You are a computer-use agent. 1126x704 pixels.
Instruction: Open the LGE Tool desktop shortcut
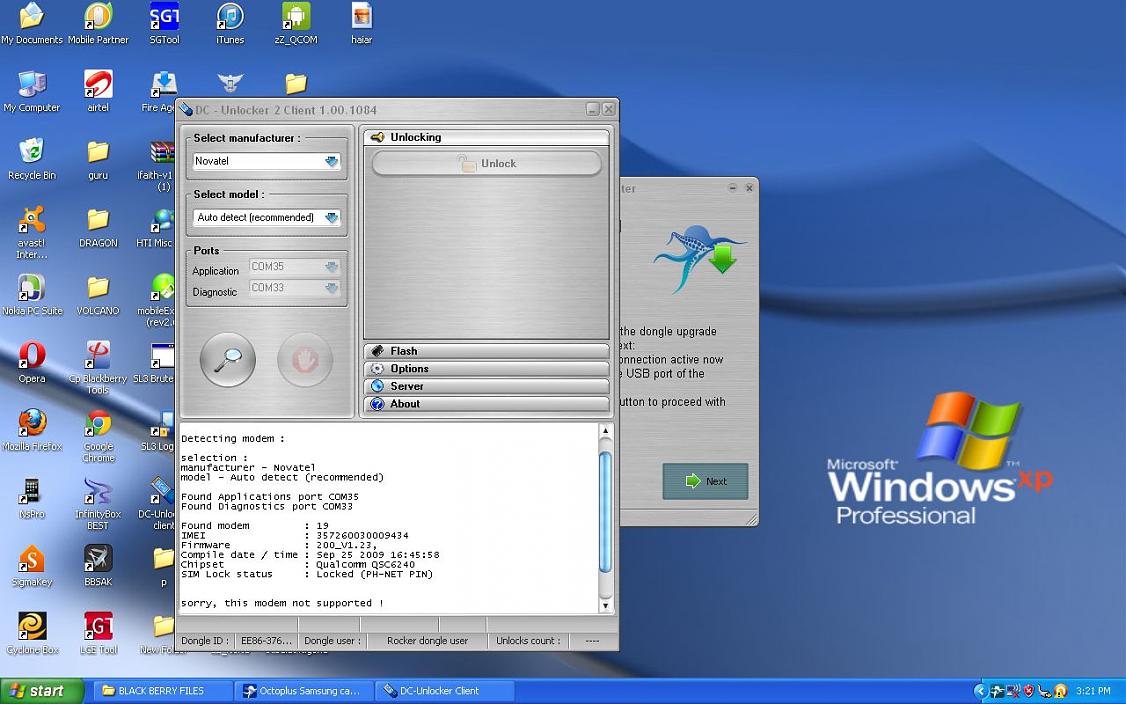[98, 627]
